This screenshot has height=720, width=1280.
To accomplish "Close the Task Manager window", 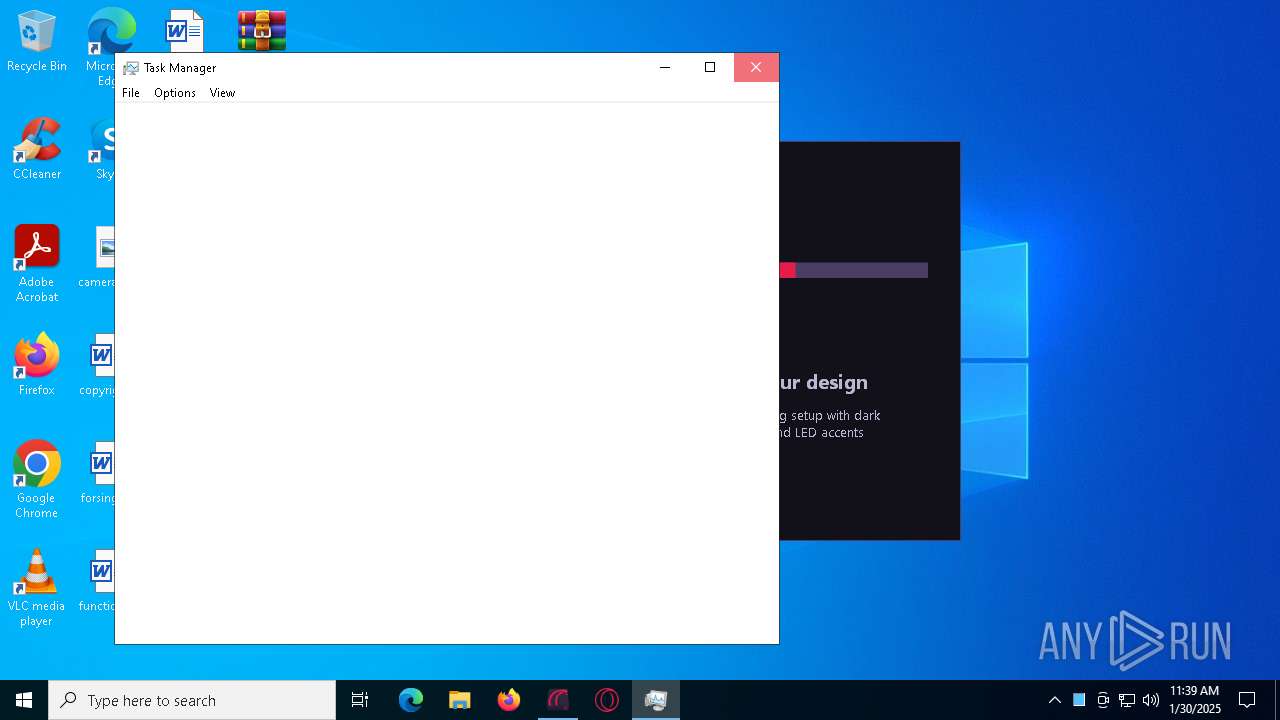I will coord(756,67).
